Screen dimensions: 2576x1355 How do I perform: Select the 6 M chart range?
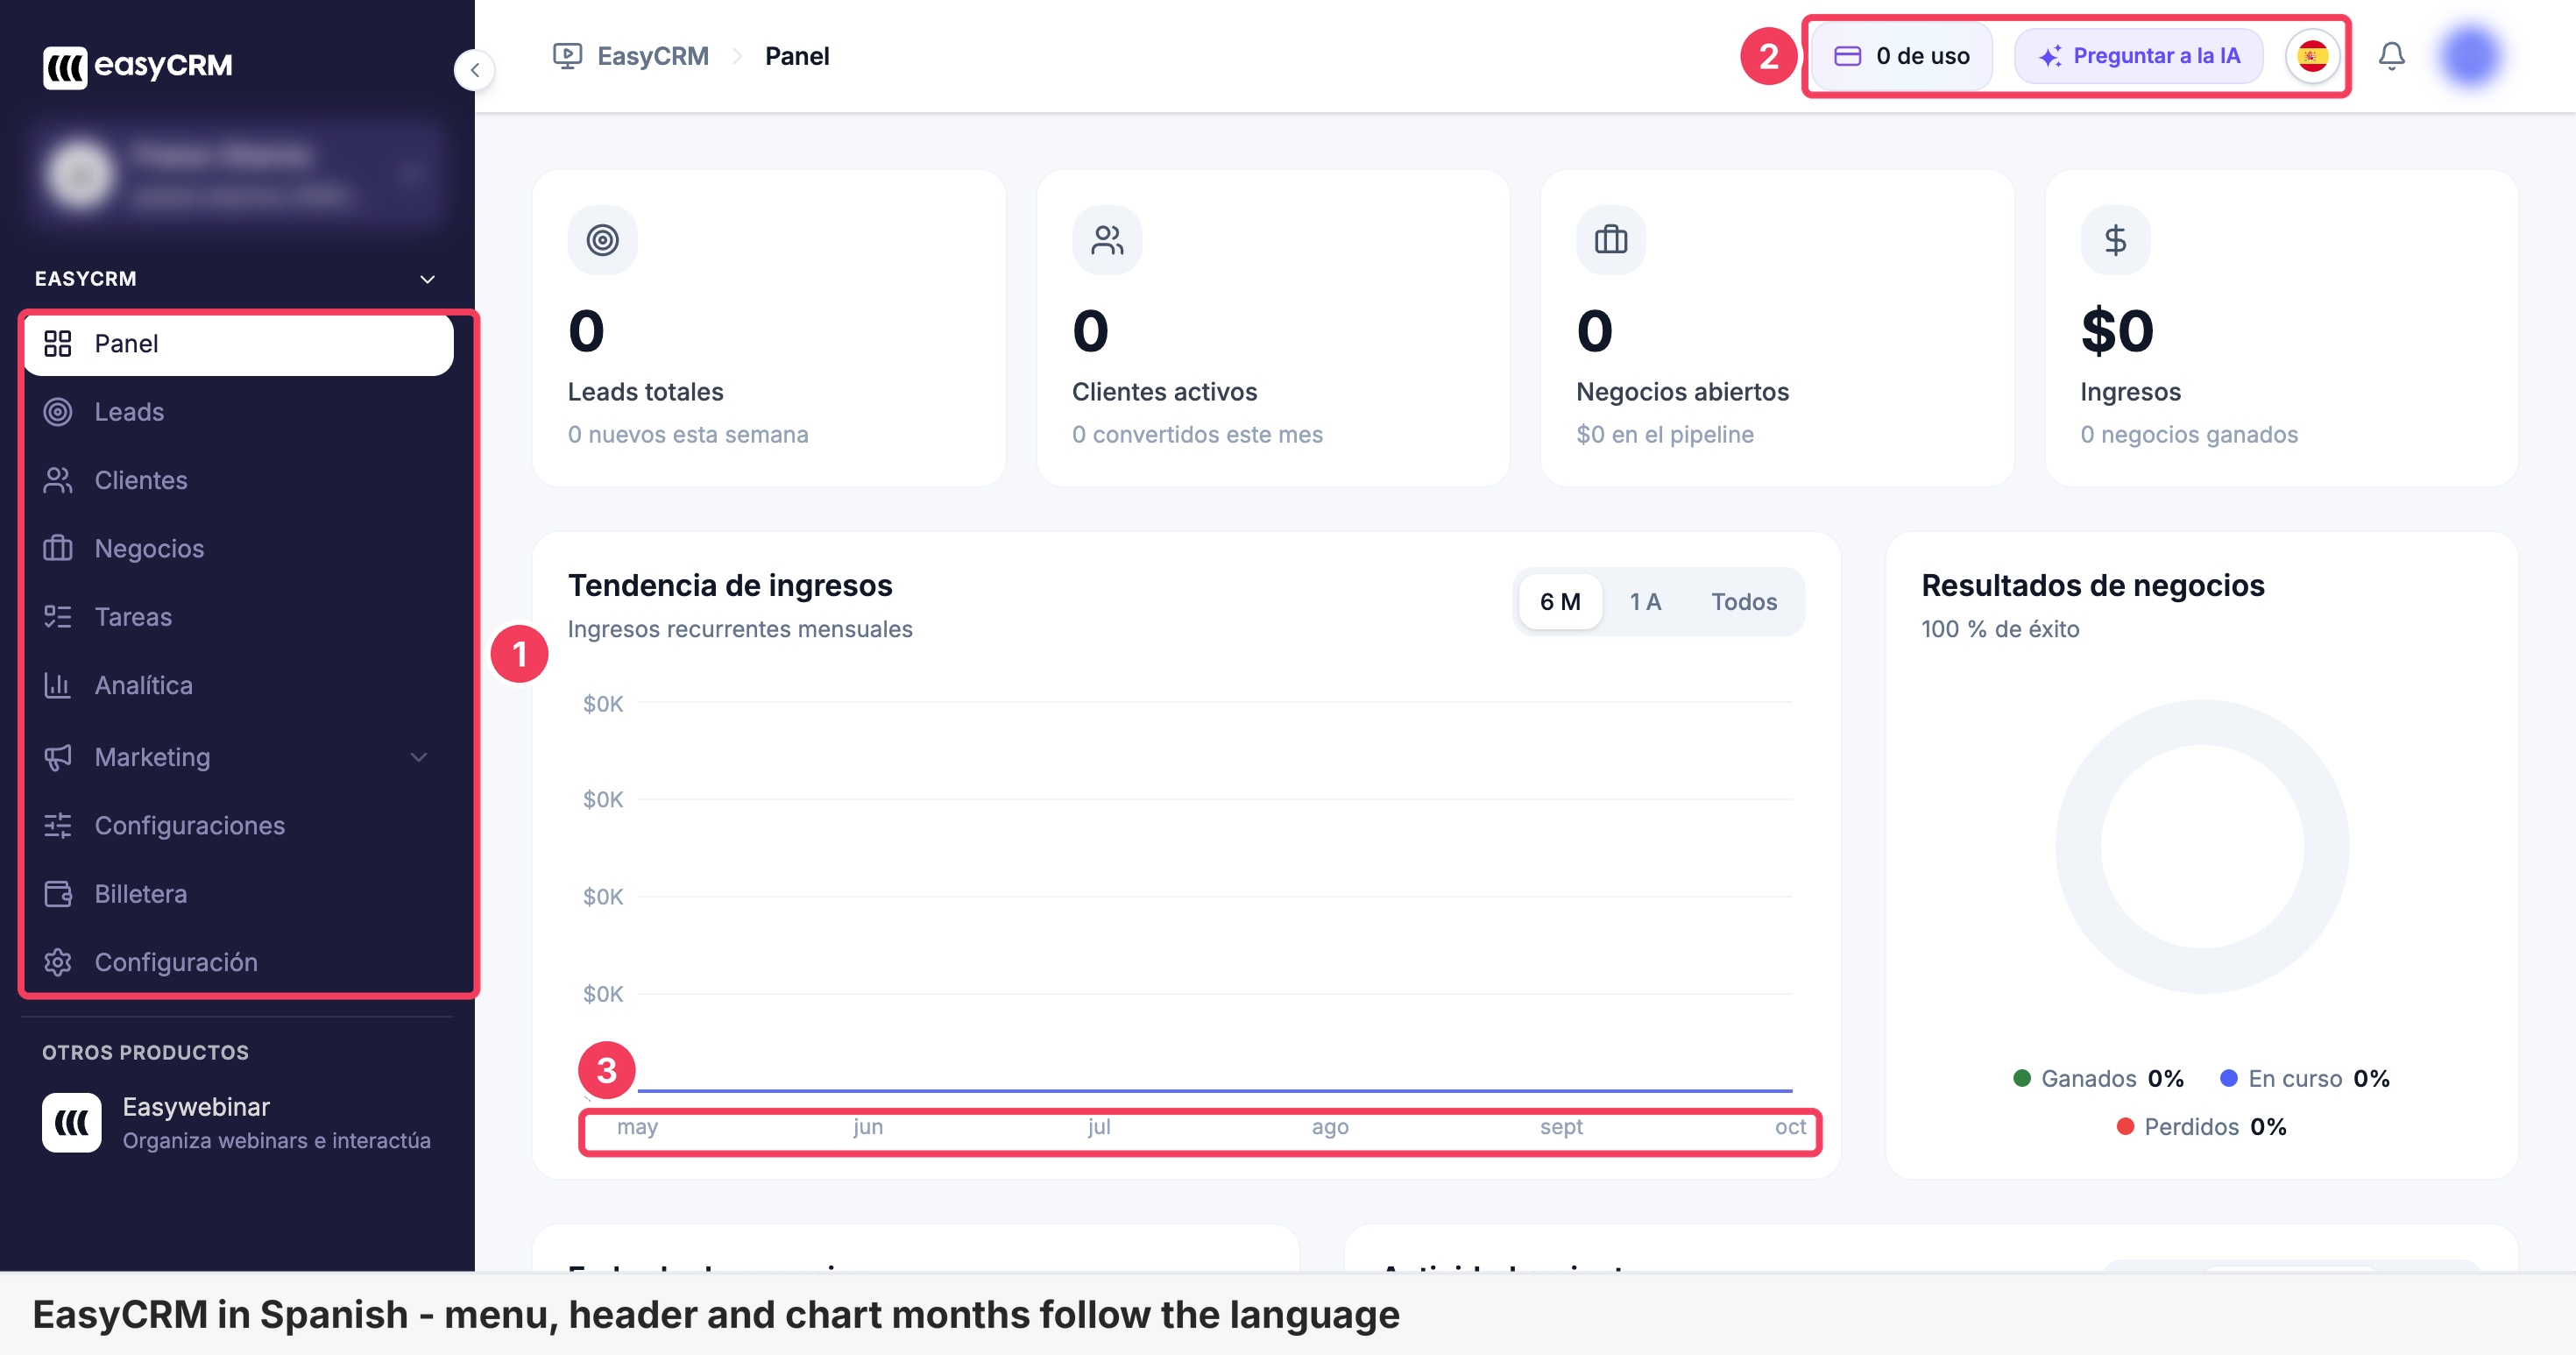coord(1560,602)
